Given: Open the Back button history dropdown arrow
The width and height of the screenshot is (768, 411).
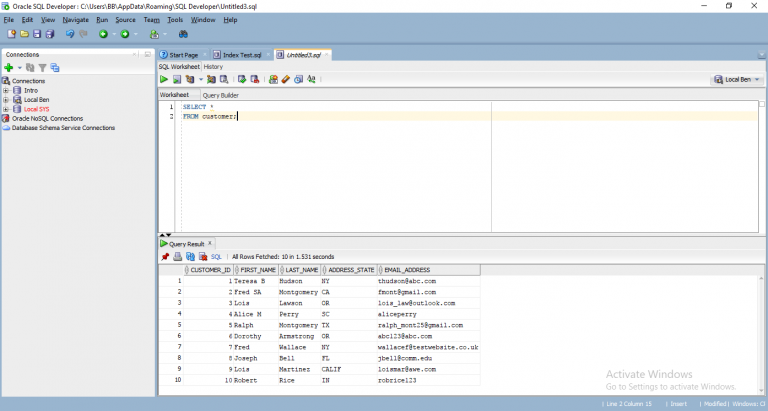Looking at the screenshot, I should click(x=114, y=34).
